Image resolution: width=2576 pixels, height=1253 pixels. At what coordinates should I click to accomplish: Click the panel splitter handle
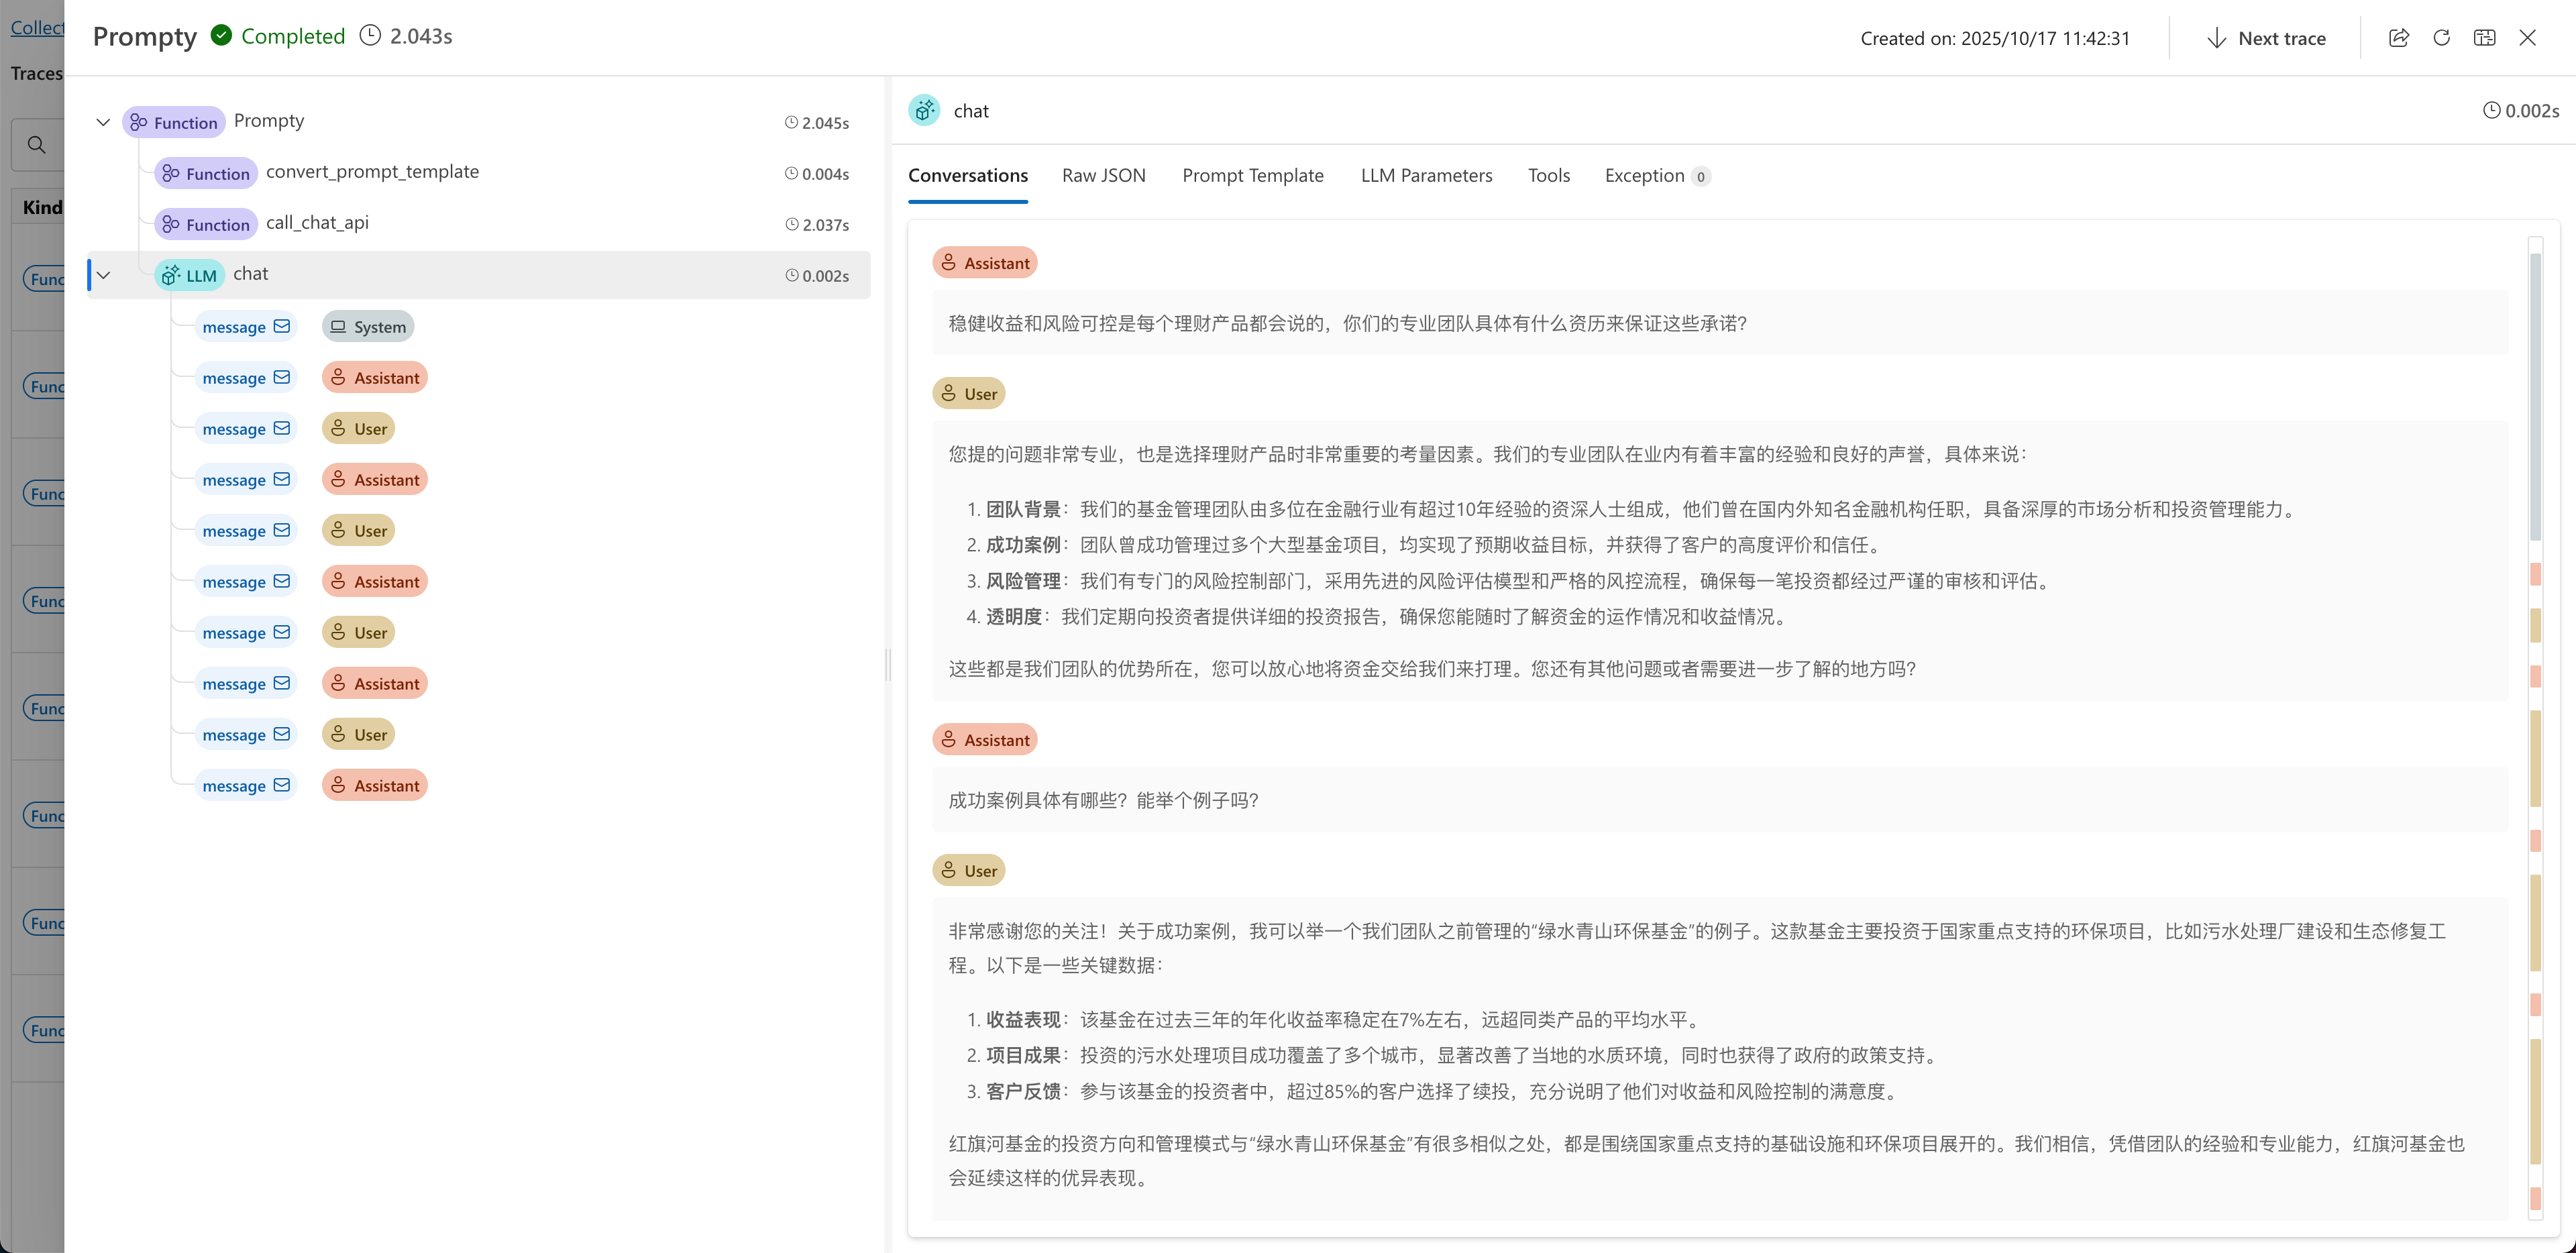(888, 665)
